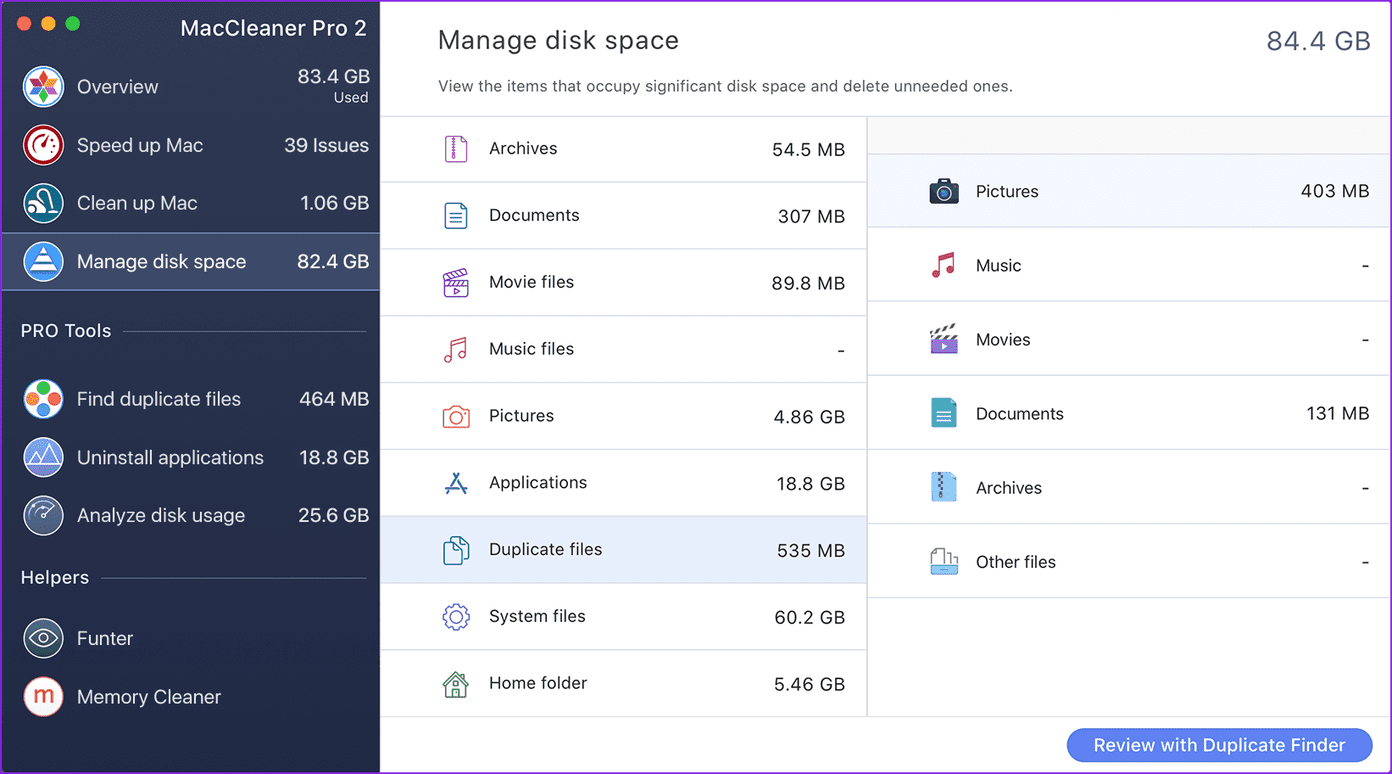1392x774 pixels.
Task: Click the Analyze disk usage gauge icon
Action: 44,515
